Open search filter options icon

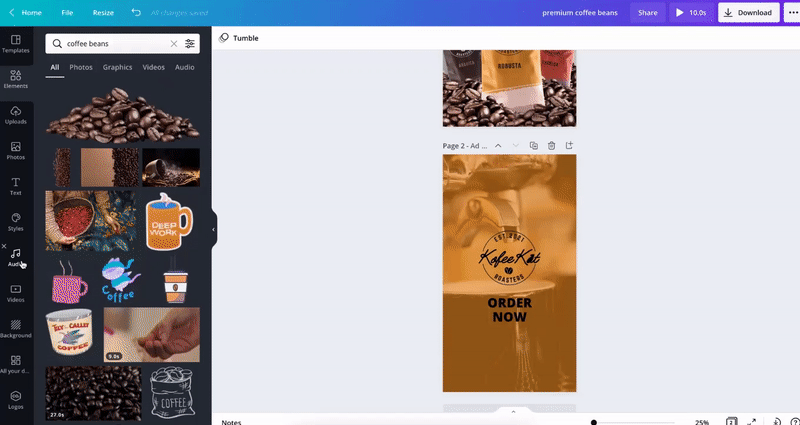pos(190,44)
